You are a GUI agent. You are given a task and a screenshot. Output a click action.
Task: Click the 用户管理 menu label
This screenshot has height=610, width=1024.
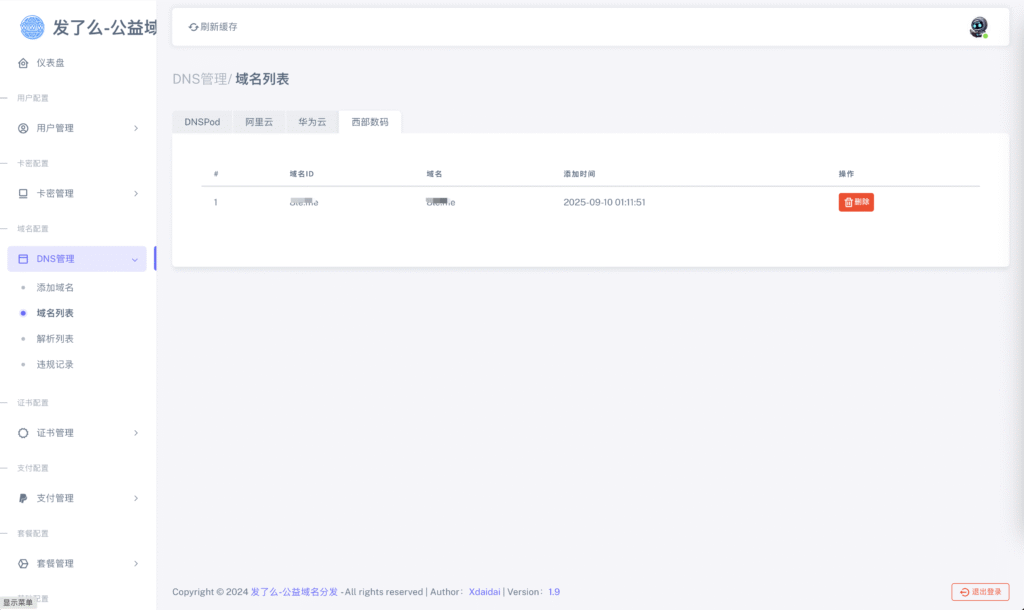tap(55, 128)
